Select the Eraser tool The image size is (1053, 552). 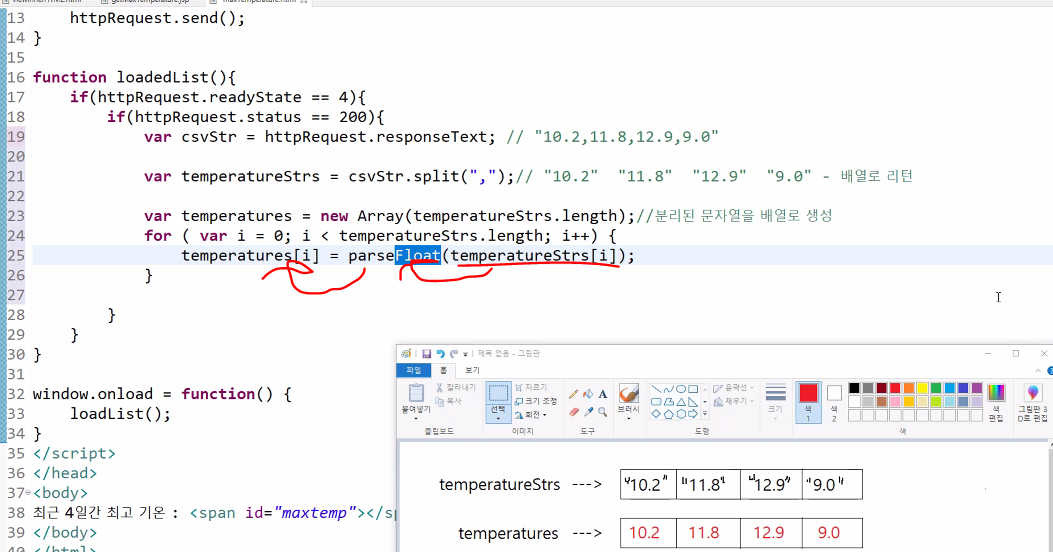click(x=574, y=412)
